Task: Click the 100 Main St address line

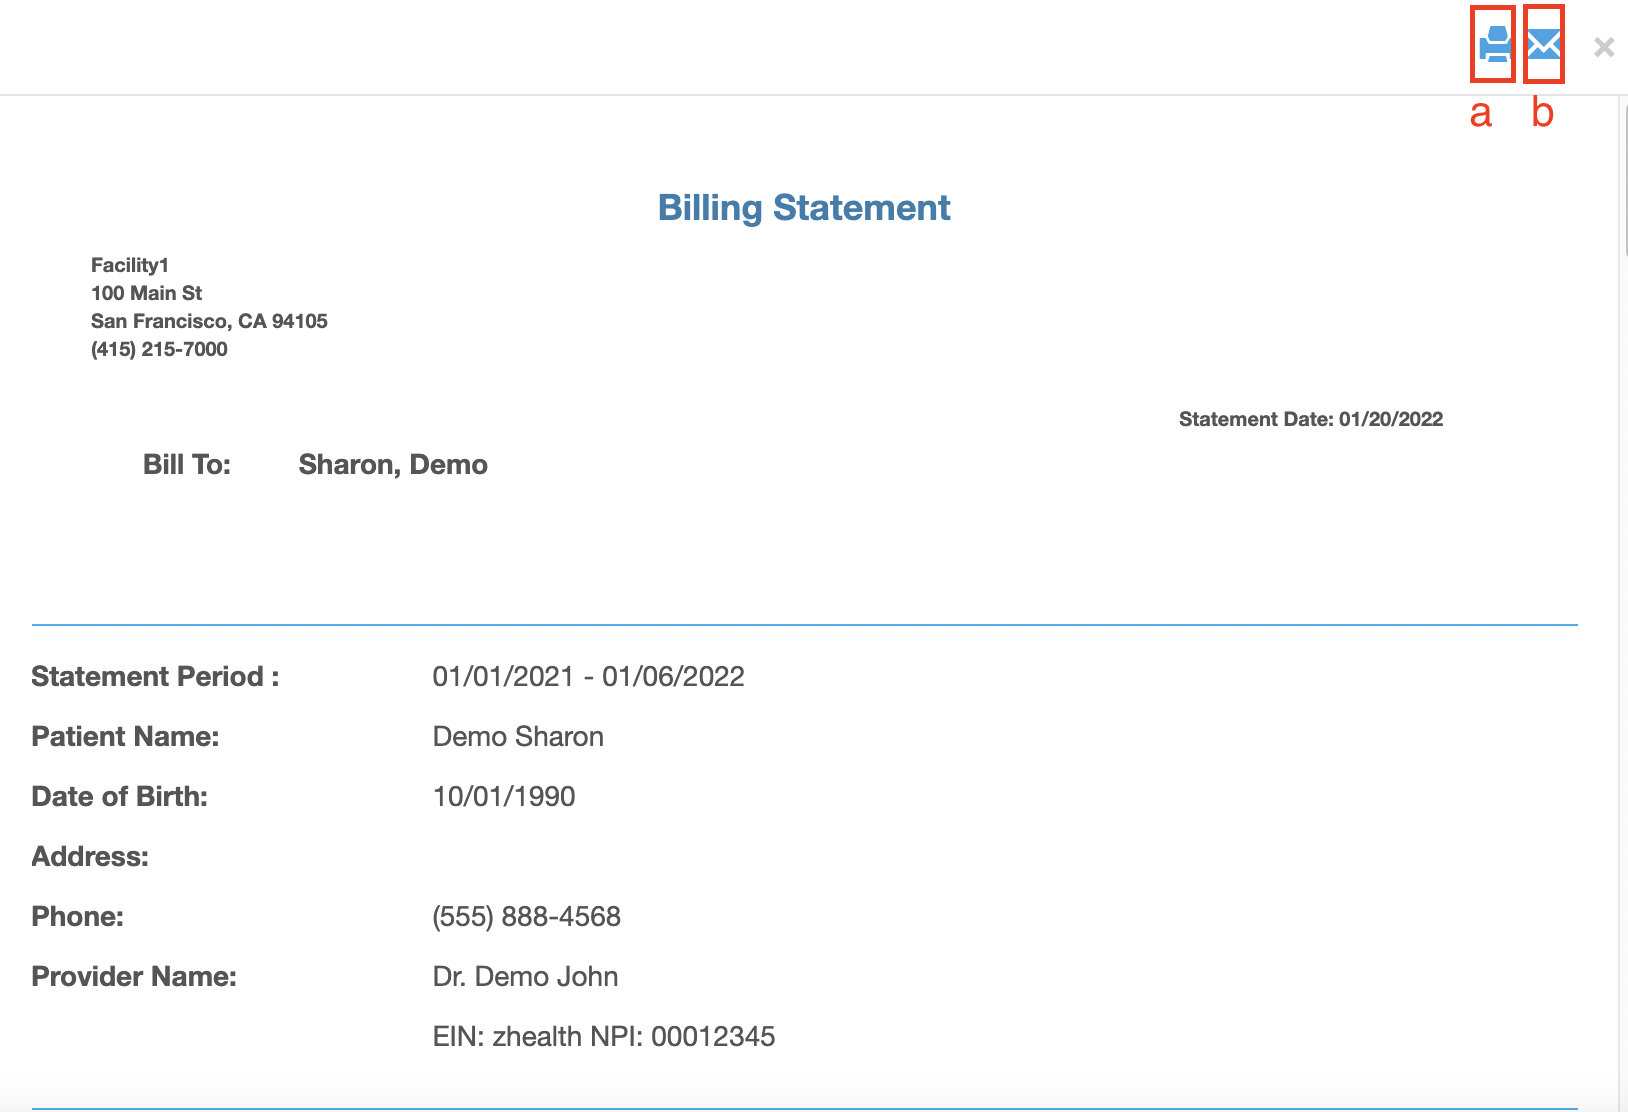Action: click(146, 293)
